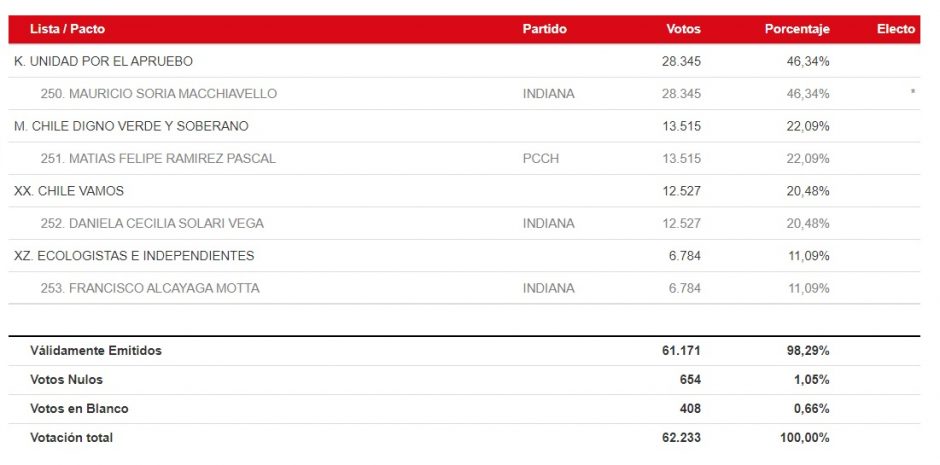This screenshot has width=940, height=465.
Task: Click the Votos en Blanco row label
Action: click(x=79, y=409)
